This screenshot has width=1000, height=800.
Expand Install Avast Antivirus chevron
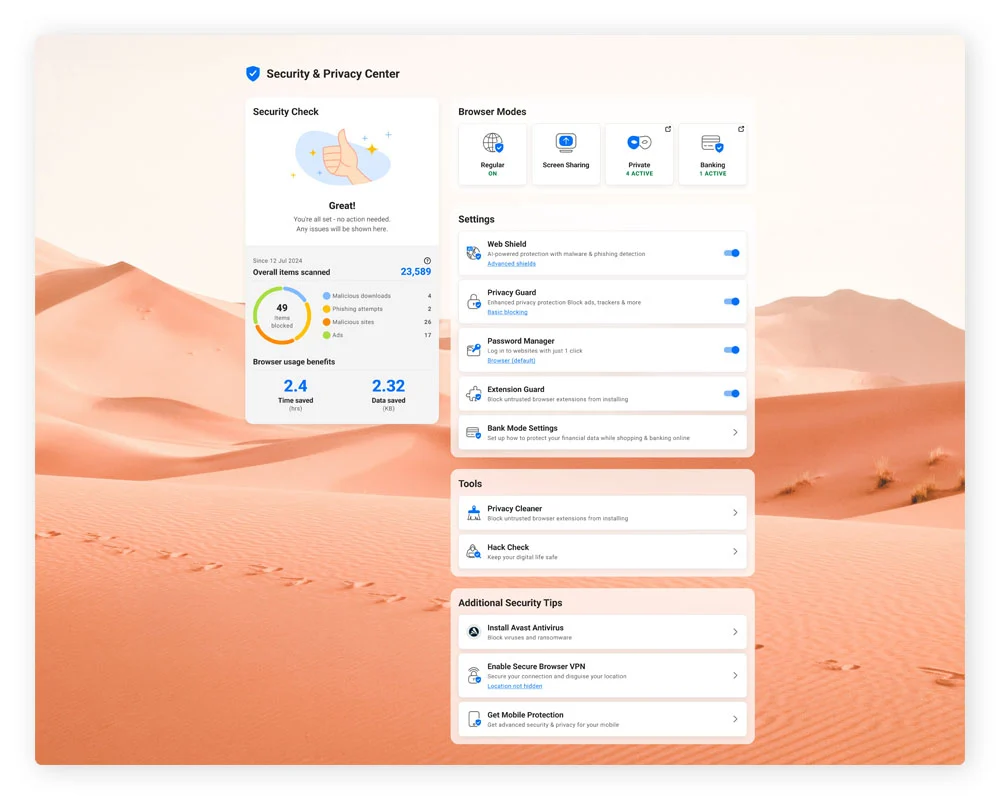(x=735, y=632)
